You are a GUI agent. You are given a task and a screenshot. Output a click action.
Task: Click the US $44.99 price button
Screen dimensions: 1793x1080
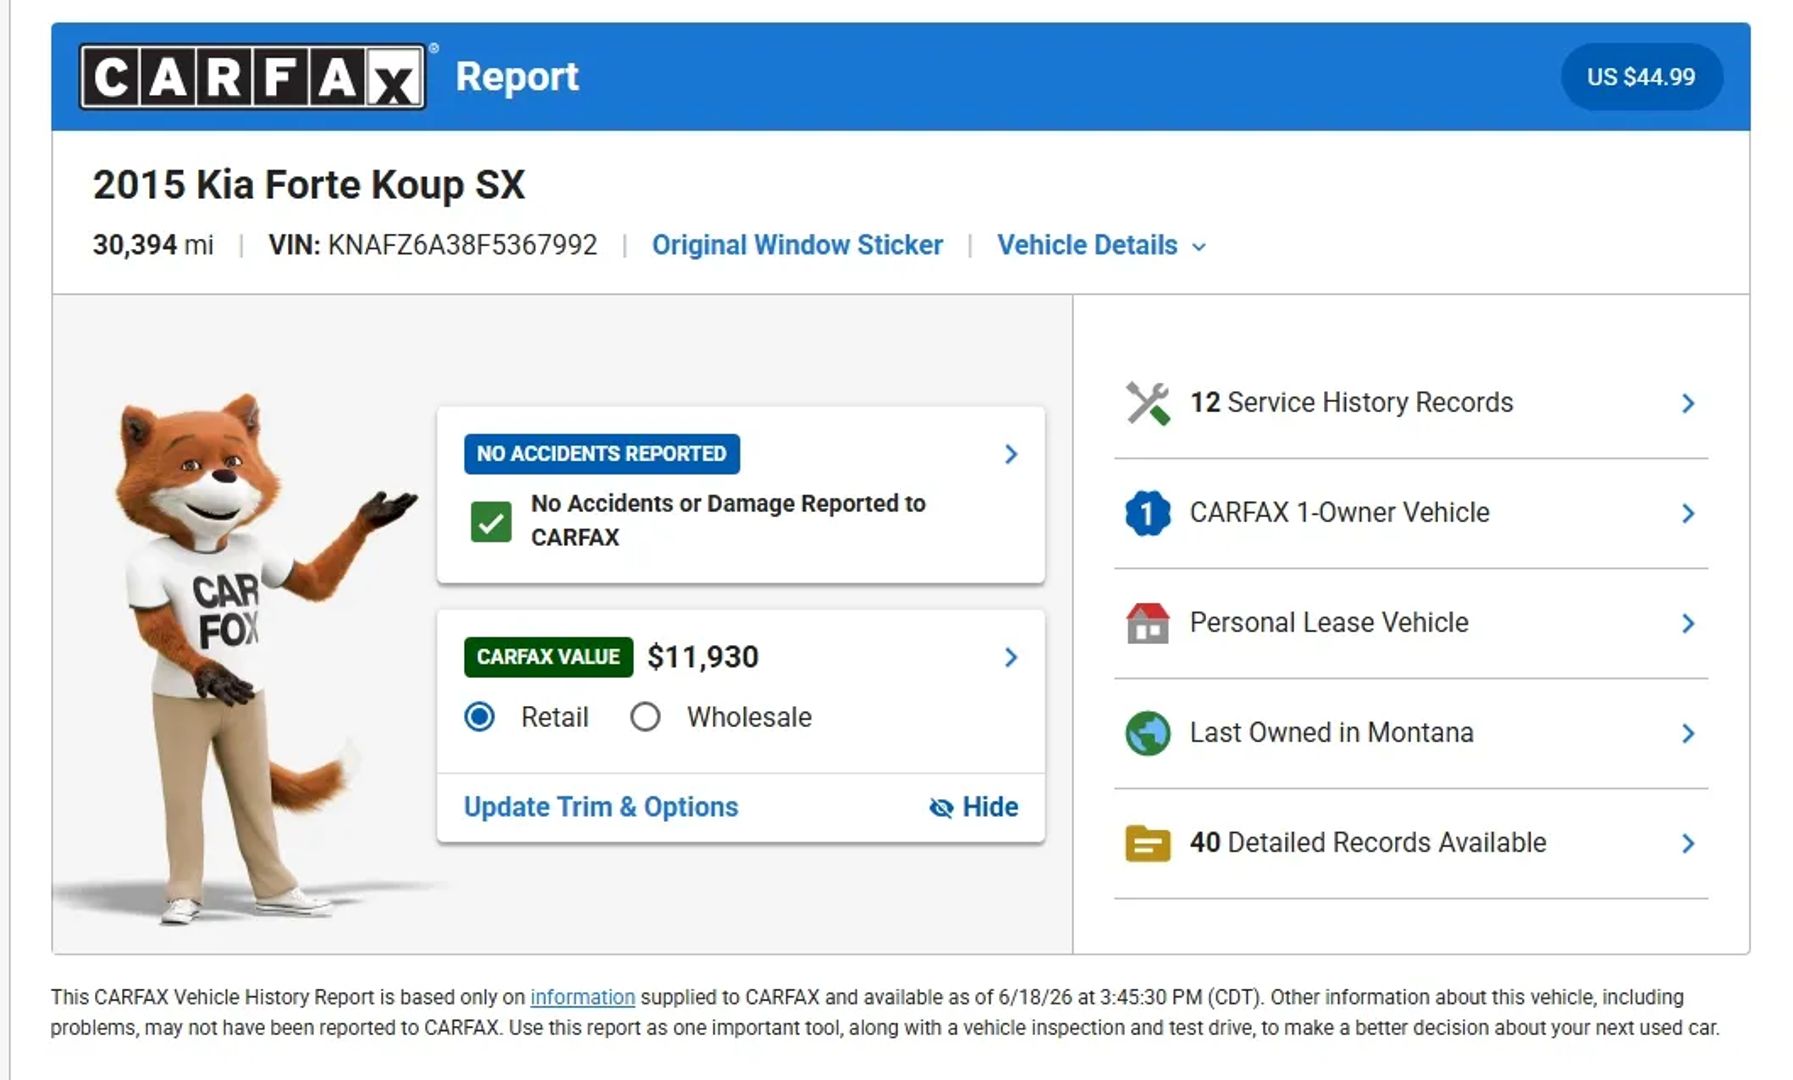pyautogui.click(x=1641, y=77)
